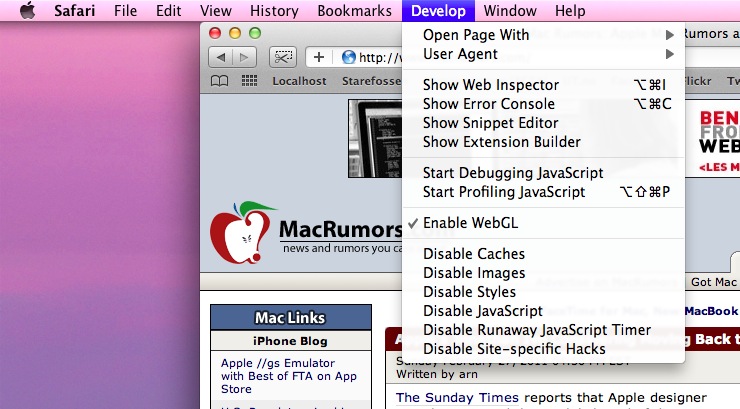Open the Apple menu
This screenshot has height=409, width=740.
click(27, 10)
